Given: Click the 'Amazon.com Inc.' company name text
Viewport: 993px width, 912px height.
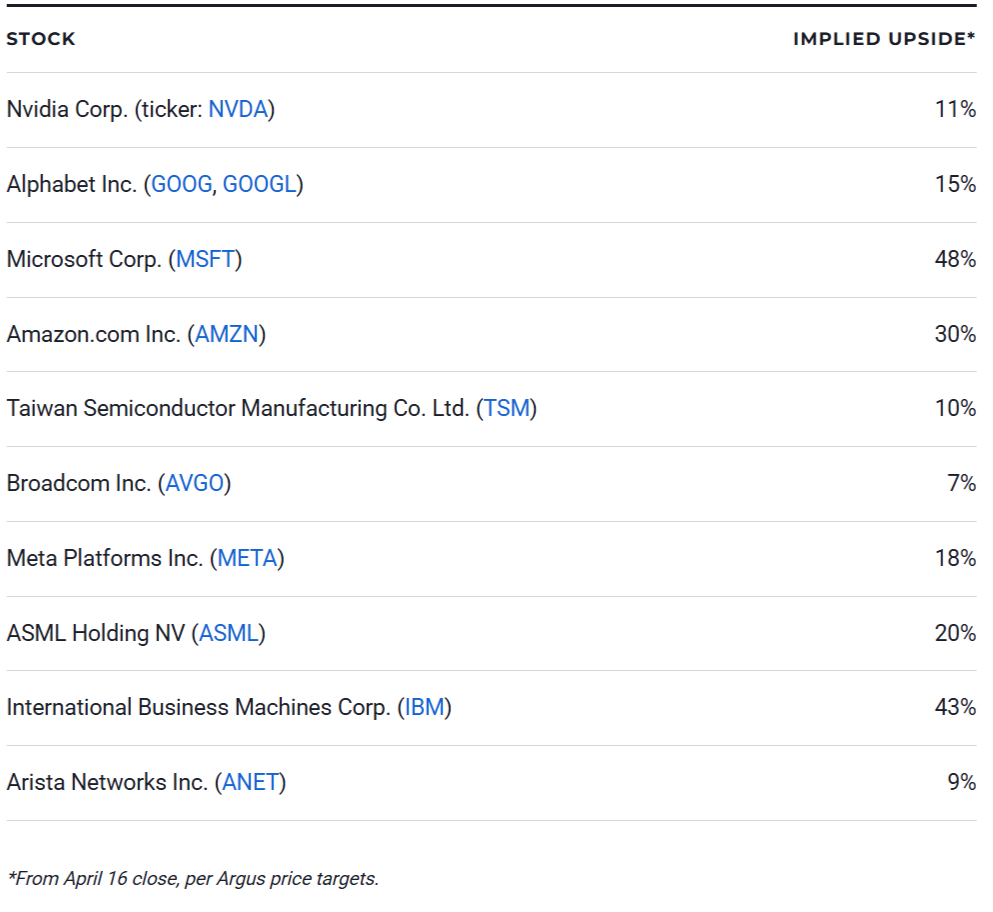Looking at the screenshot, I should [x=94, y=334].
